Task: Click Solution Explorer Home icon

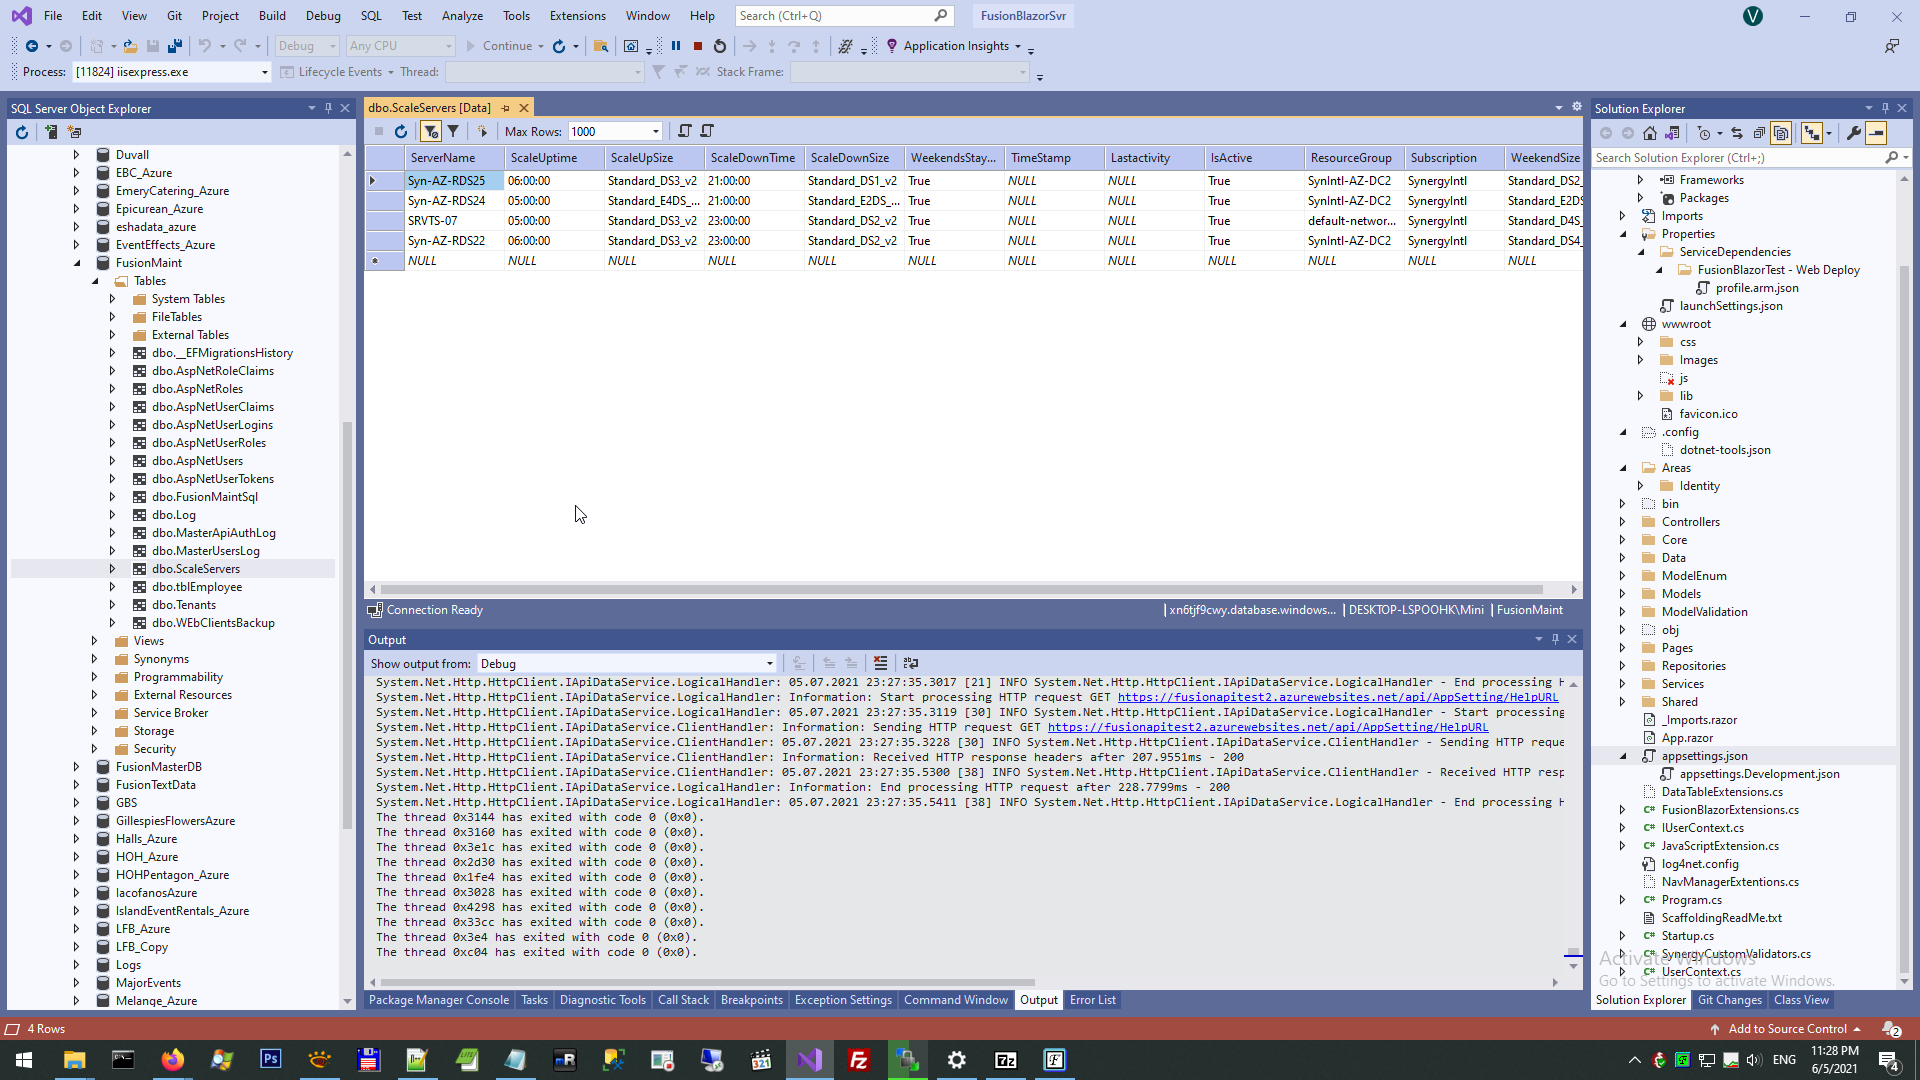Action: pos(1650,133)
